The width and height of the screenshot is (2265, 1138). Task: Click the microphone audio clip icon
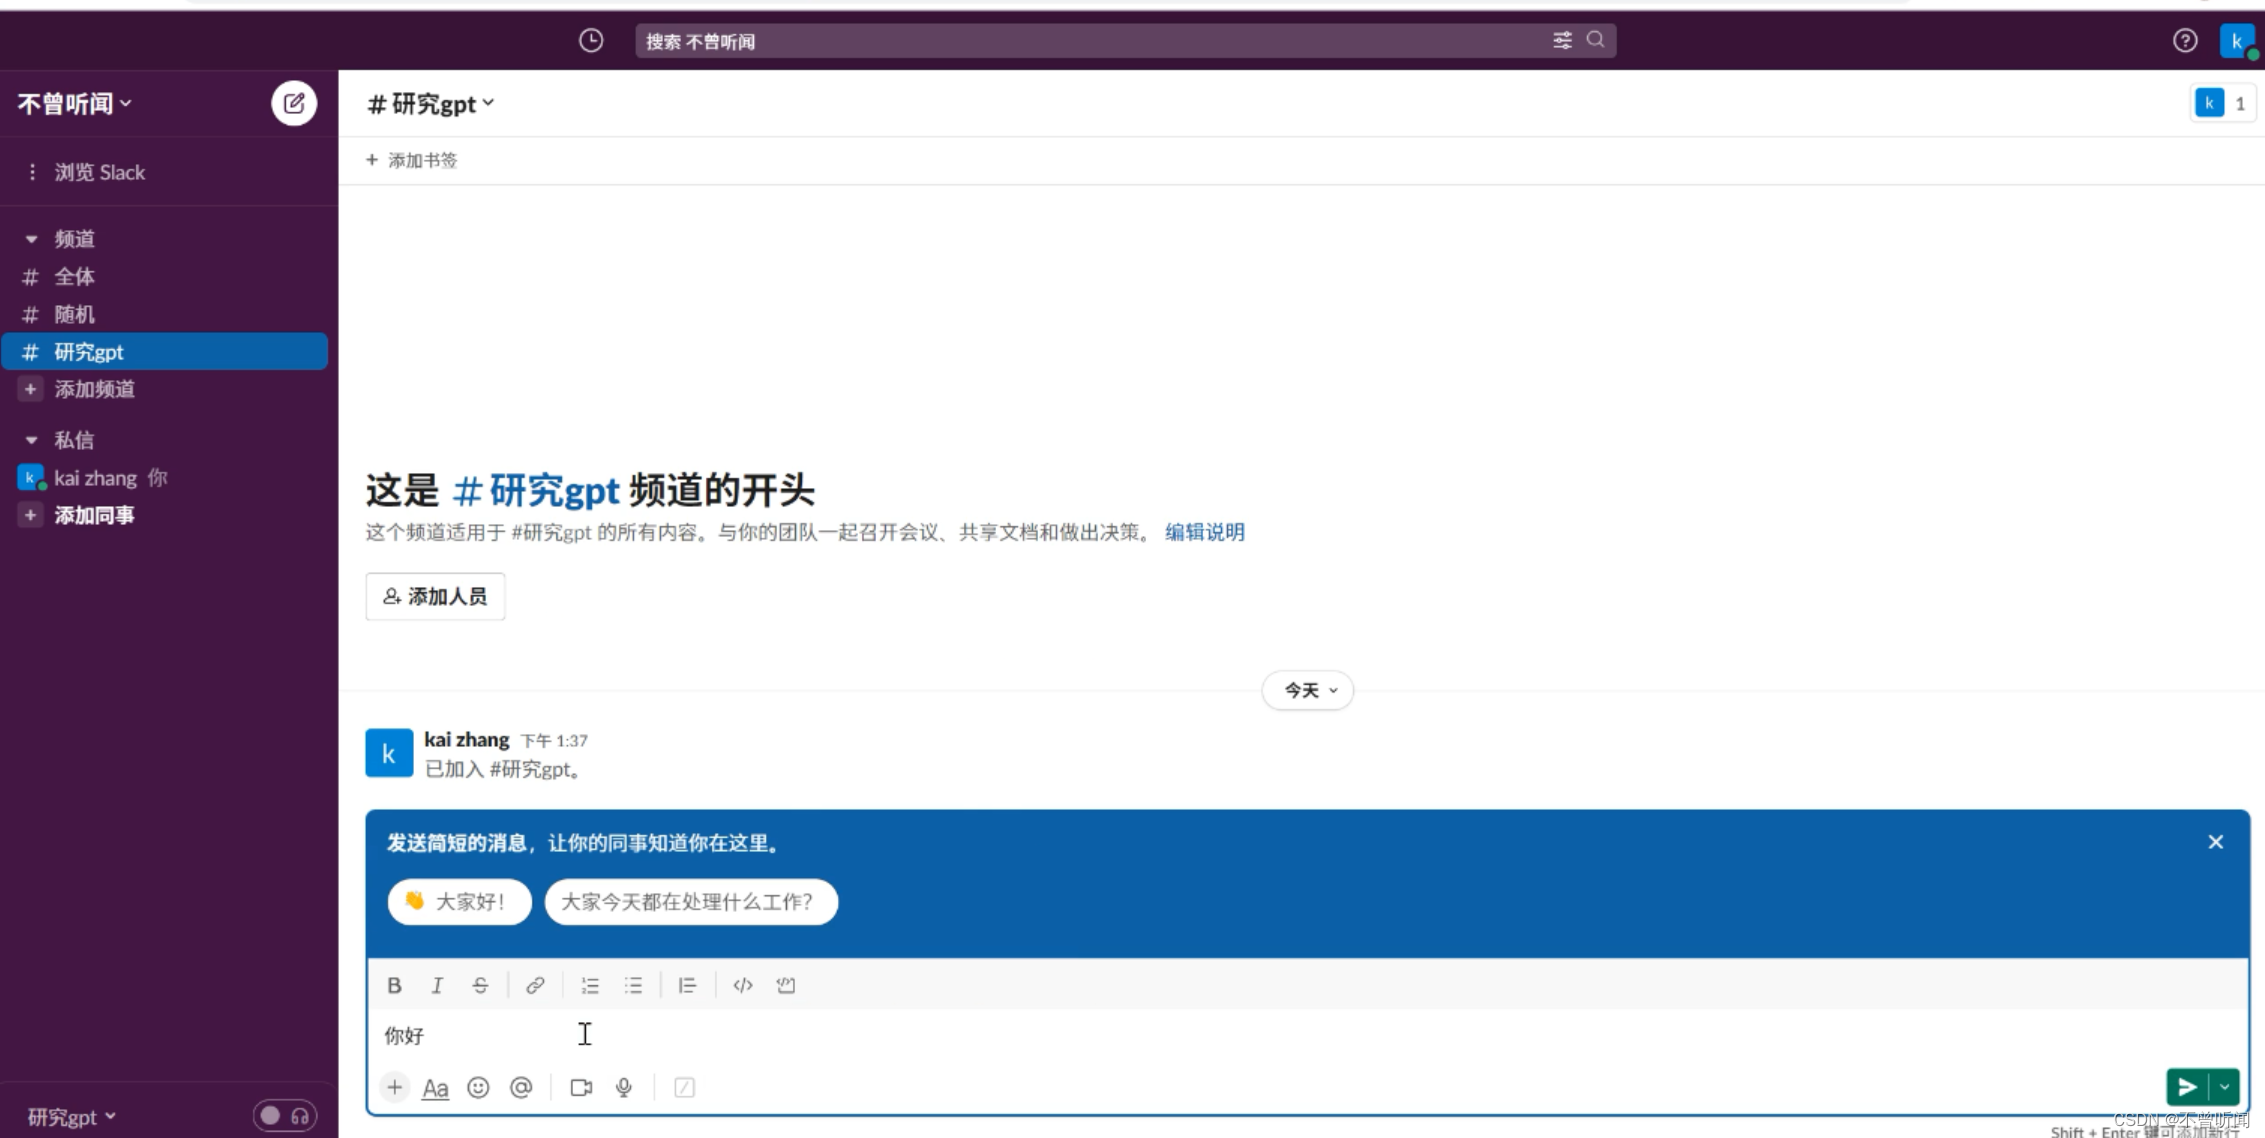(x=624, y=1087)
